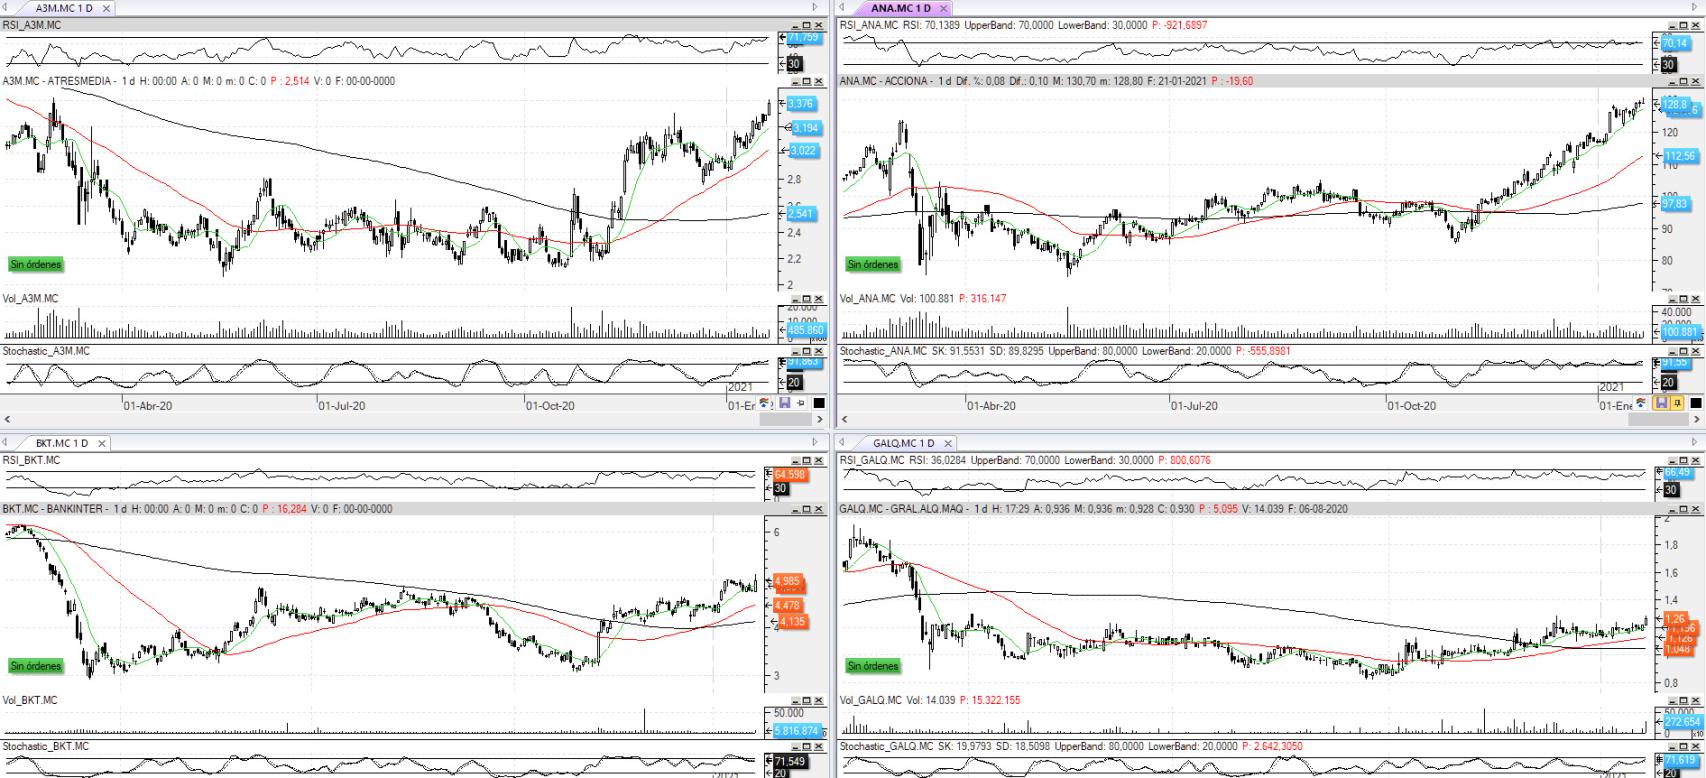Screen dimensions: 1706x778
Task: Click 'Sin órdenes' label on GALQ.MC chart
Action: coord(873,666)
